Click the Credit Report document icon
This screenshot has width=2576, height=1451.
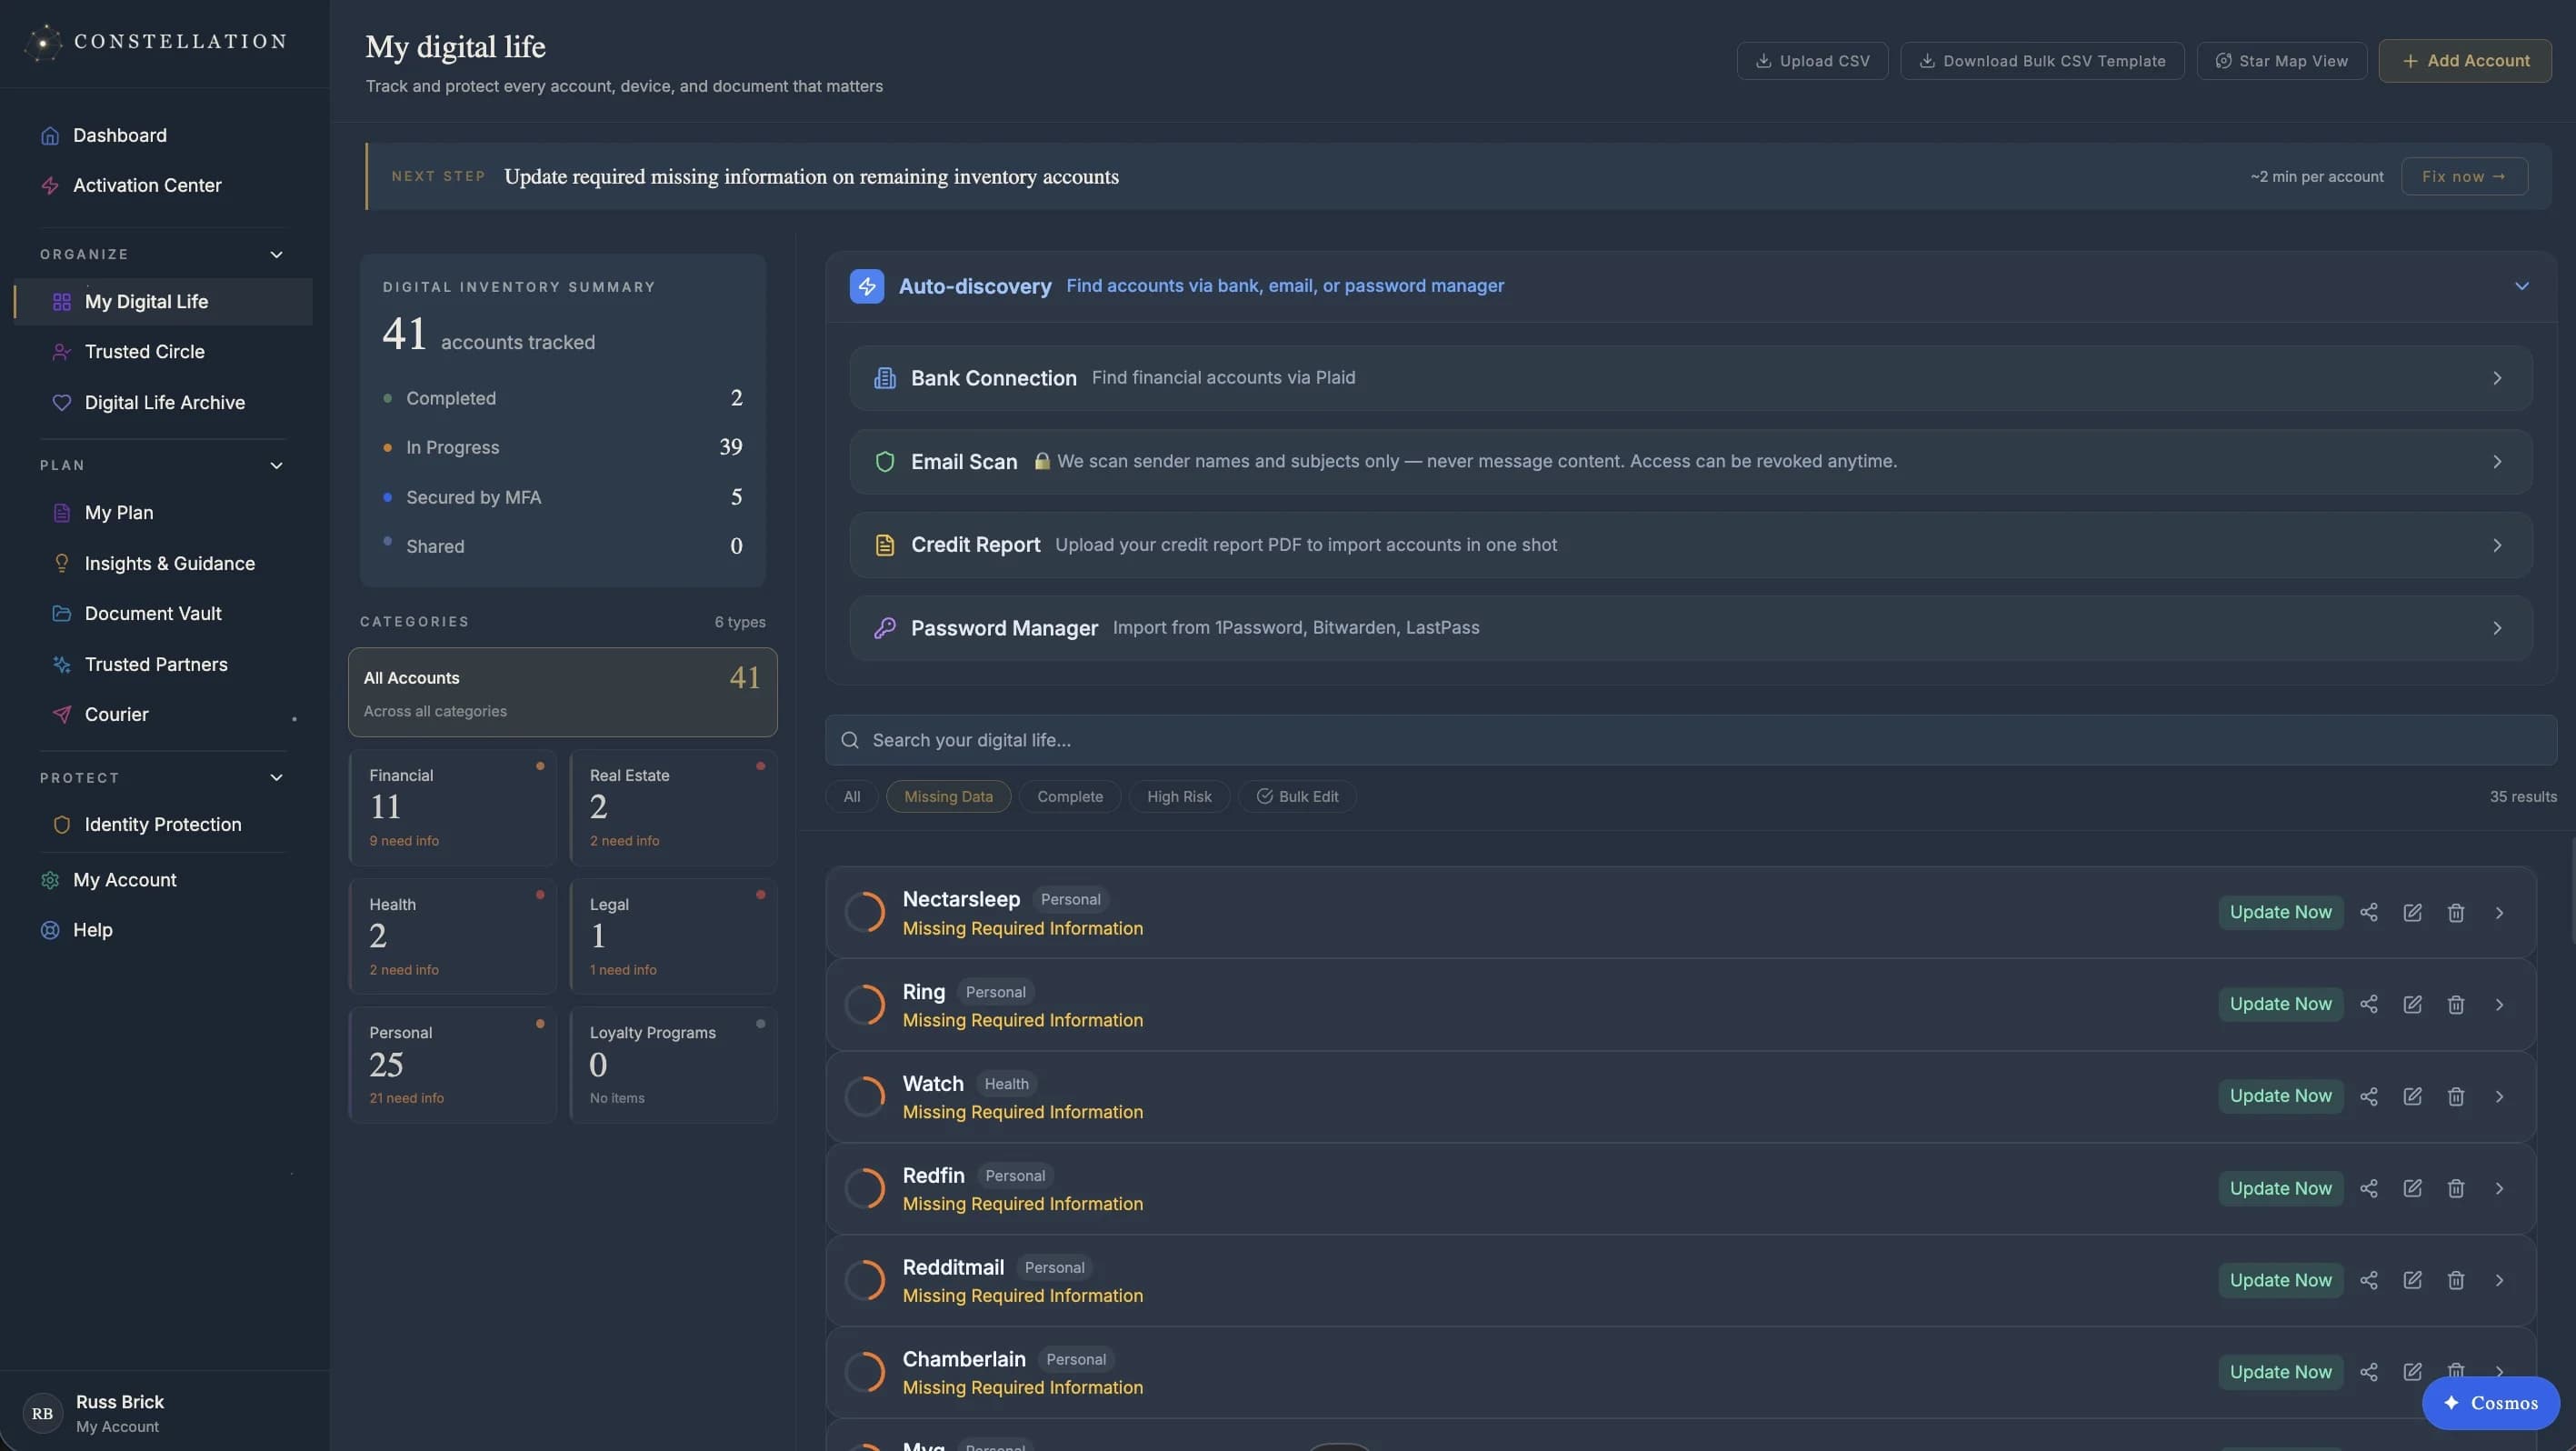click(884, 545)
